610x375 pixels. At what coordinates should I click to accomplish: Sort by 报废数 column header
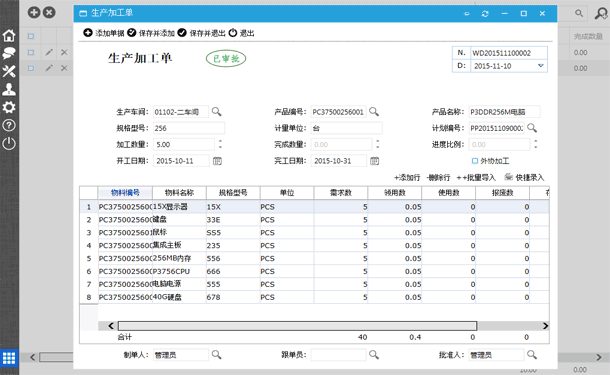(x=502, y=193)
